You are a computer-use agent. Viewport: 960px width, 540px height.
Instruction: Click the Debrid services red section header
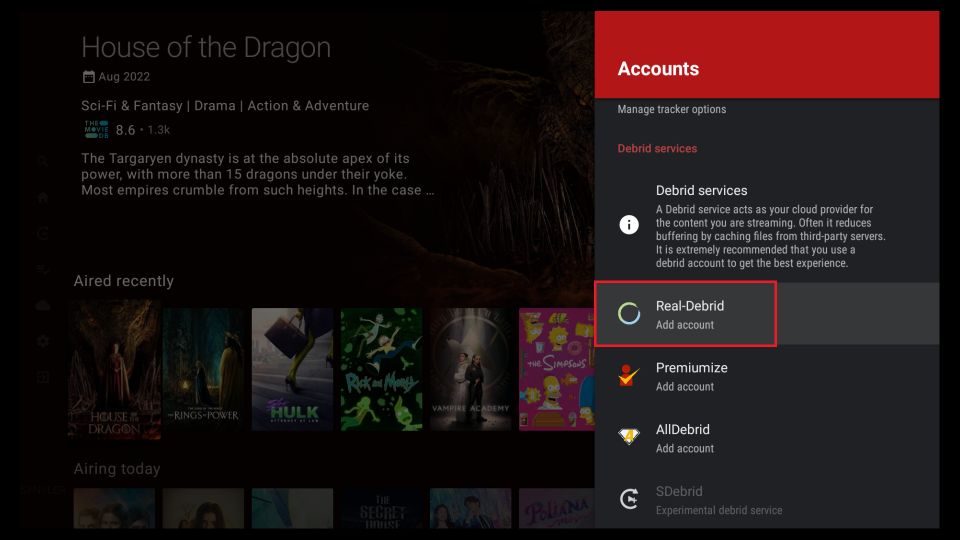pyautogui.click(x=657, y=148)
